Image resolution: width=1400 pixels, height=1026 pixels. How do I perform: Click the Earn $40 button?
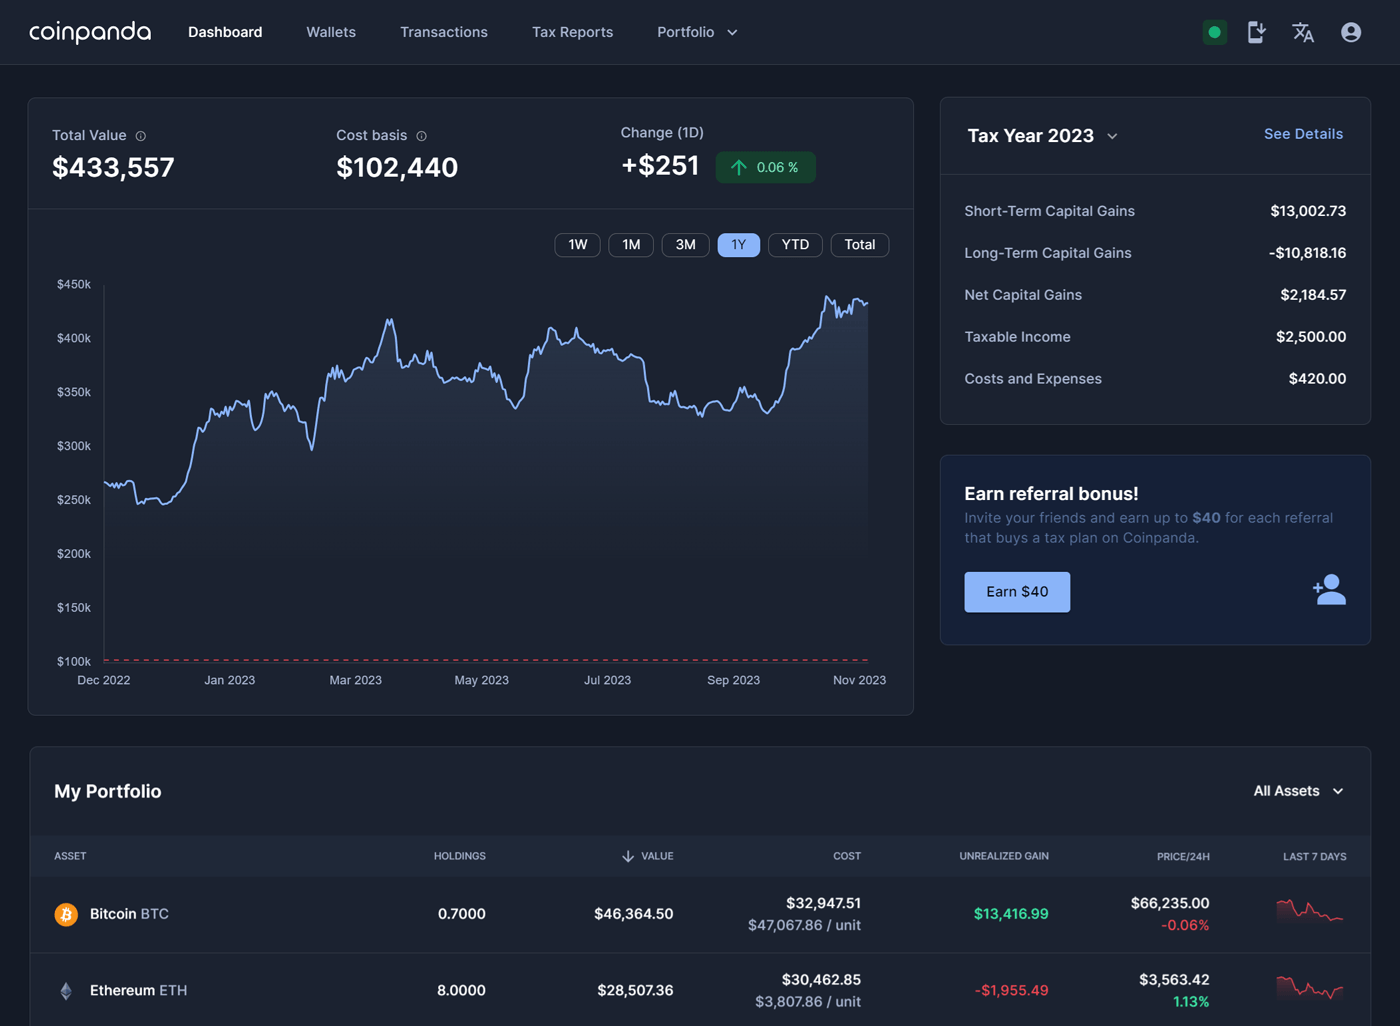(x=1017, y=591)
